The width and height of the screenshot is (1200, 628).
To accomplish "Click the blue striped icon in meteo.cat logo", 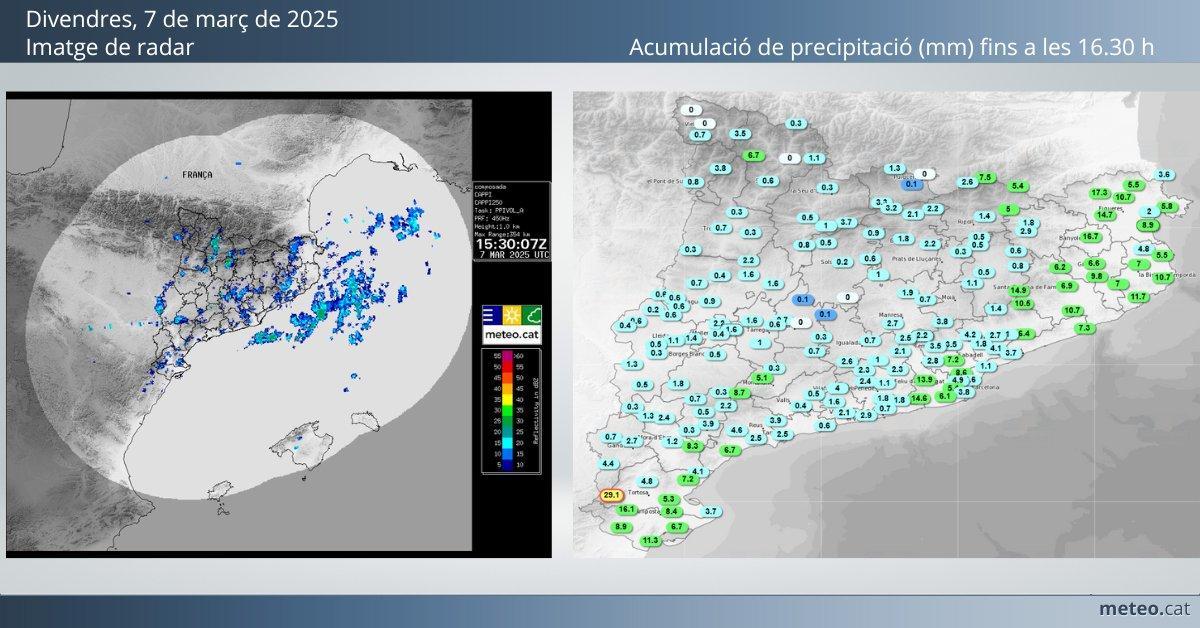I will pos(491,315).
